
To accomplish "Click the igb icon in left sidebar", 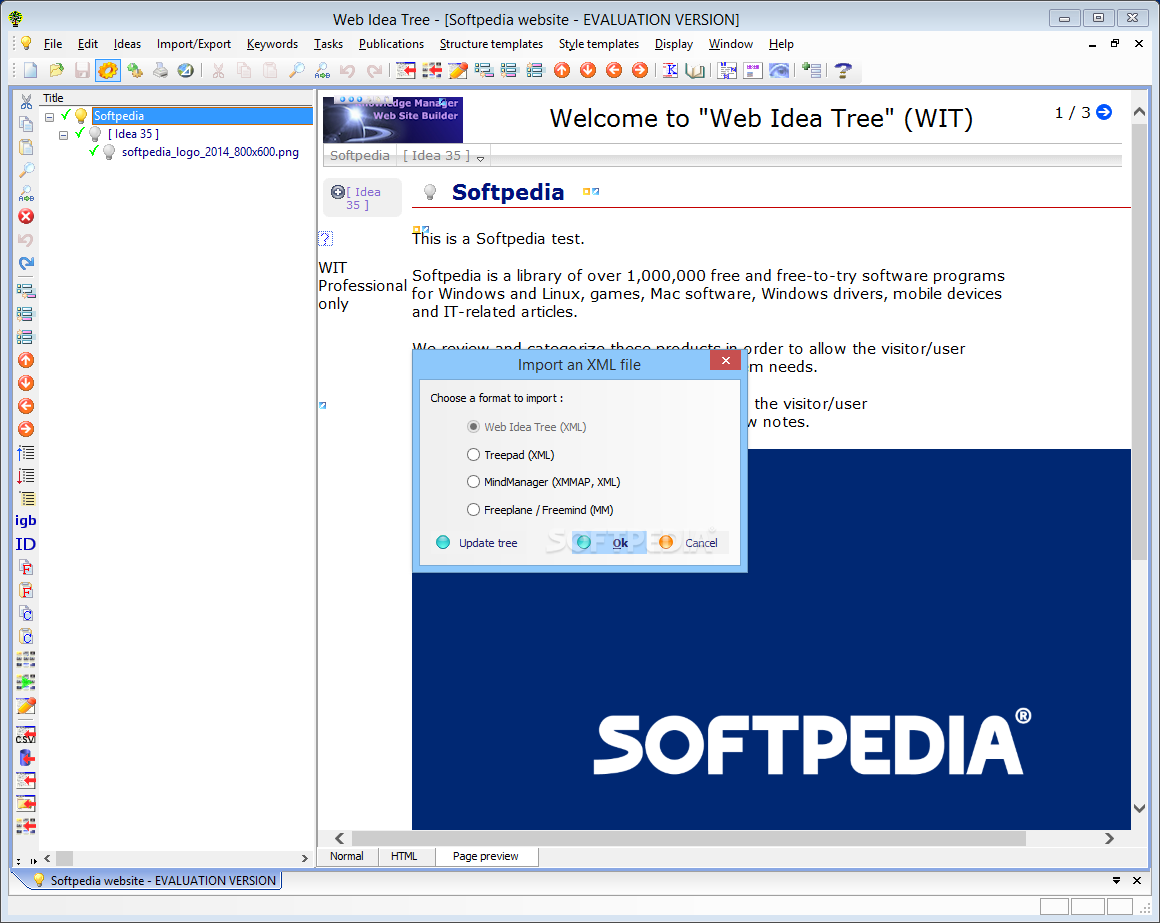I will pos(26,521).
